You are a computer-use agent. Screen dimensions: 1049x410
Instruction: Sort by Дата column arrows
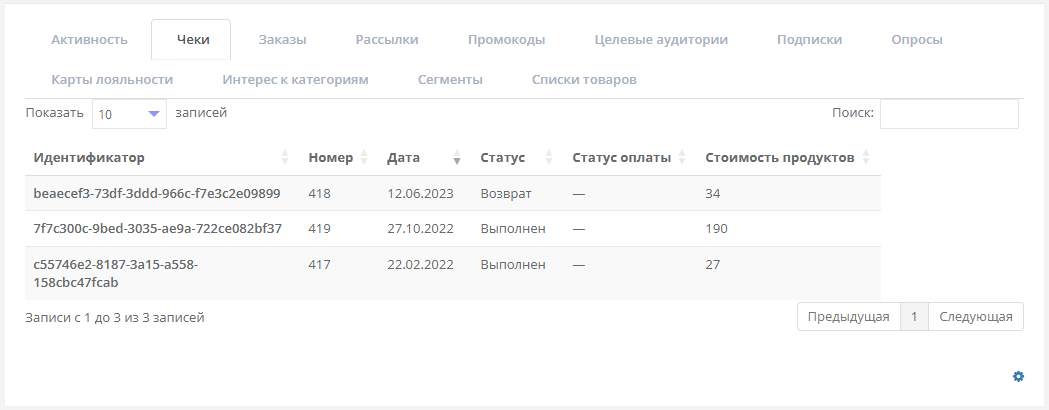(457, 158)
